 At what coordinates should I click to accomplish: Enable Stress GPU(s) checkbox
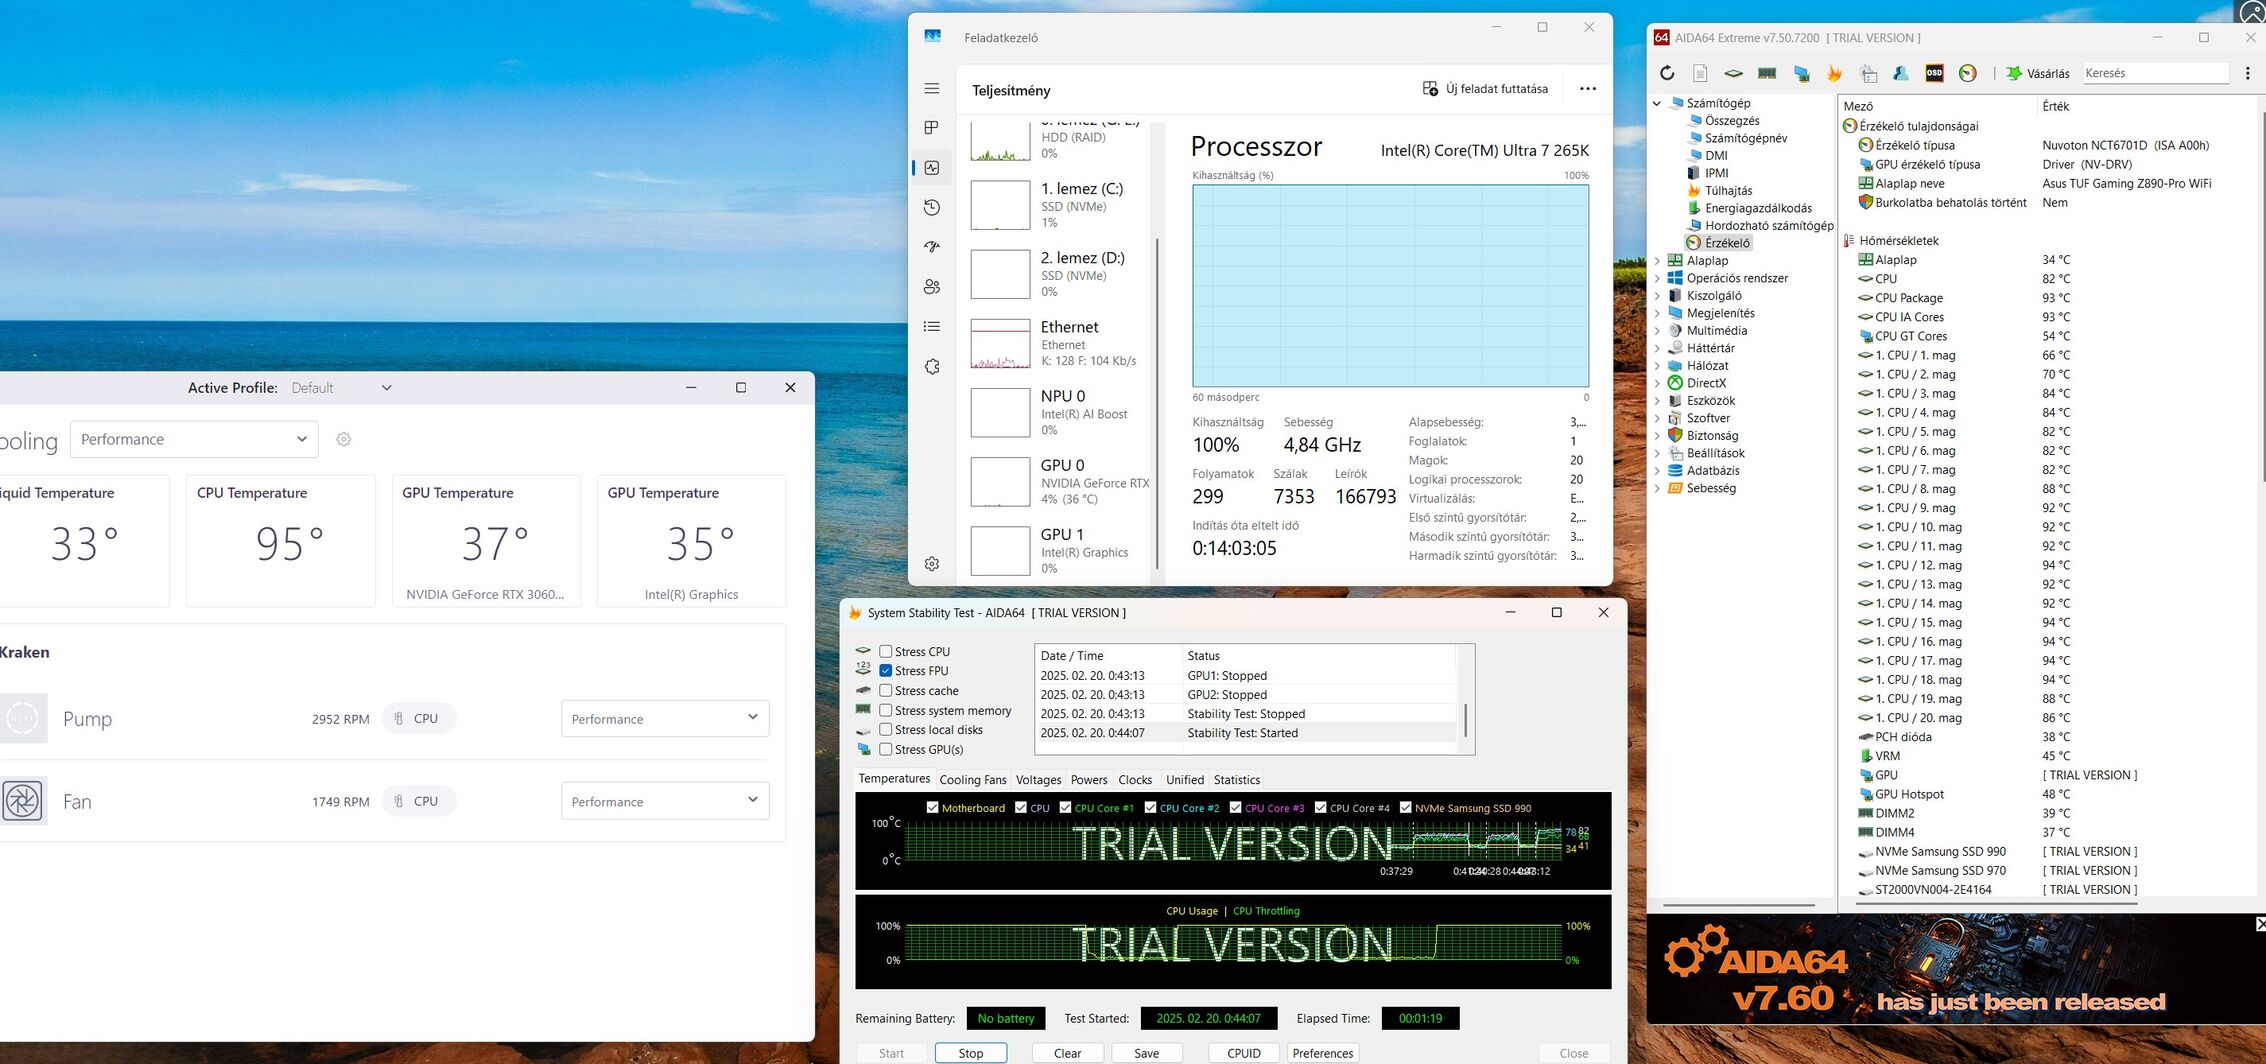pyautogui.click(x=885, y=749)
